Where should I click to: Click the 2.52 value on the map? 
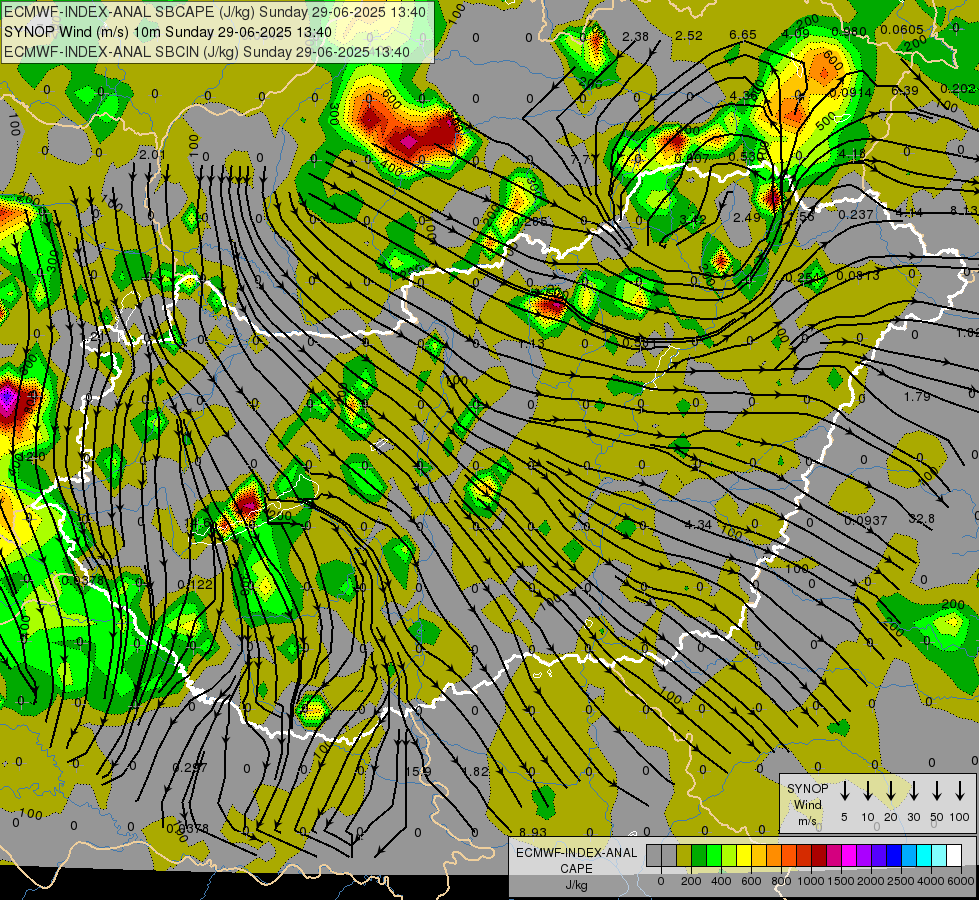coord(689,36)
